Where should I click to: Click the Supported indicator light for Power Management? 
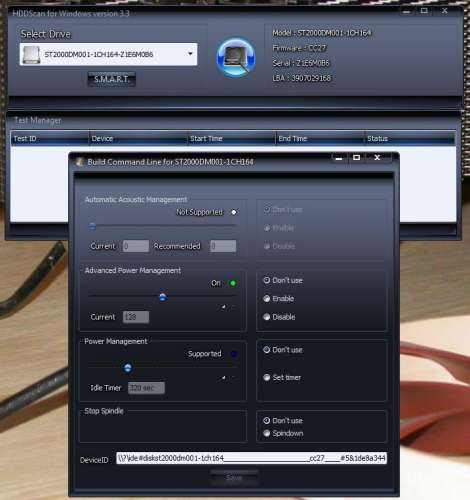pyautogui.click(x=234, y=354)
